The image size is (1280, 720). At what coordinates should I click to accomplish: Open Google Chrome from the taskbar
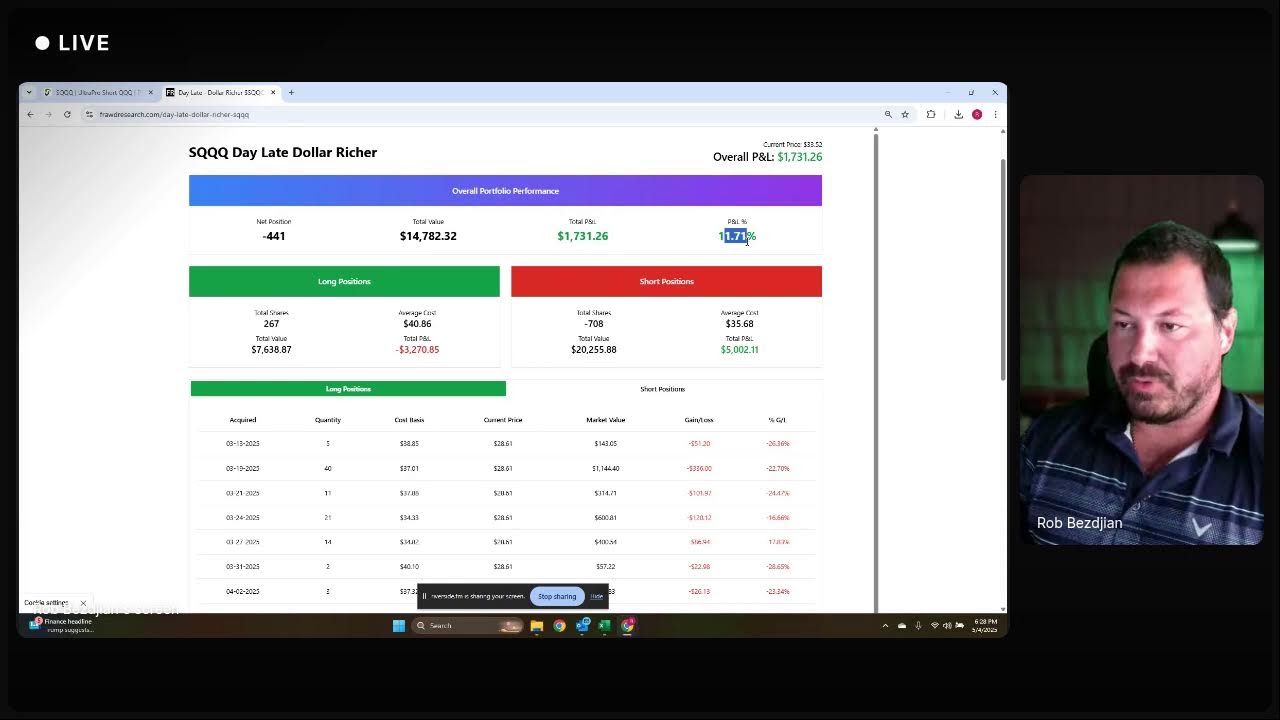560,626
